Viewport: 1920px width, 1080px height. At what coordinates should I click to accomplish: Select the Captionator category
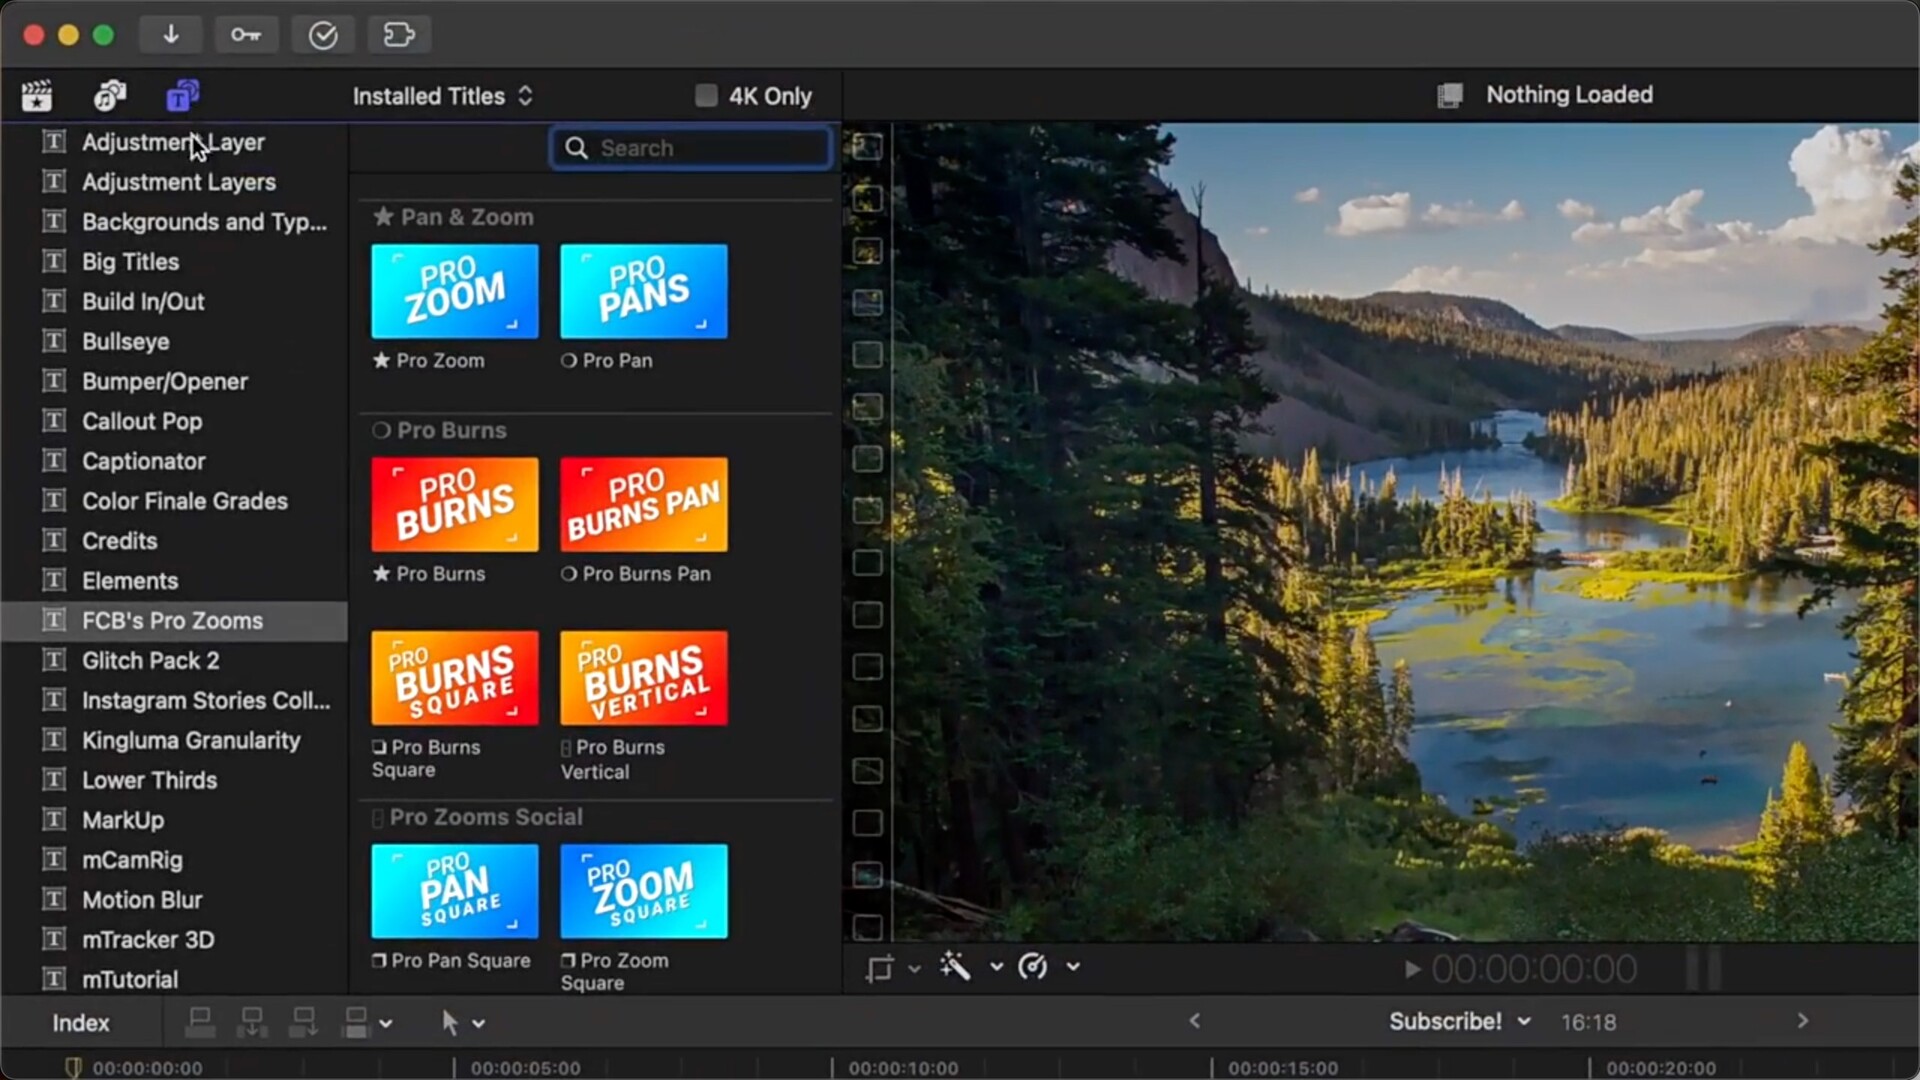pyautogui.click(x=175, y=461)
